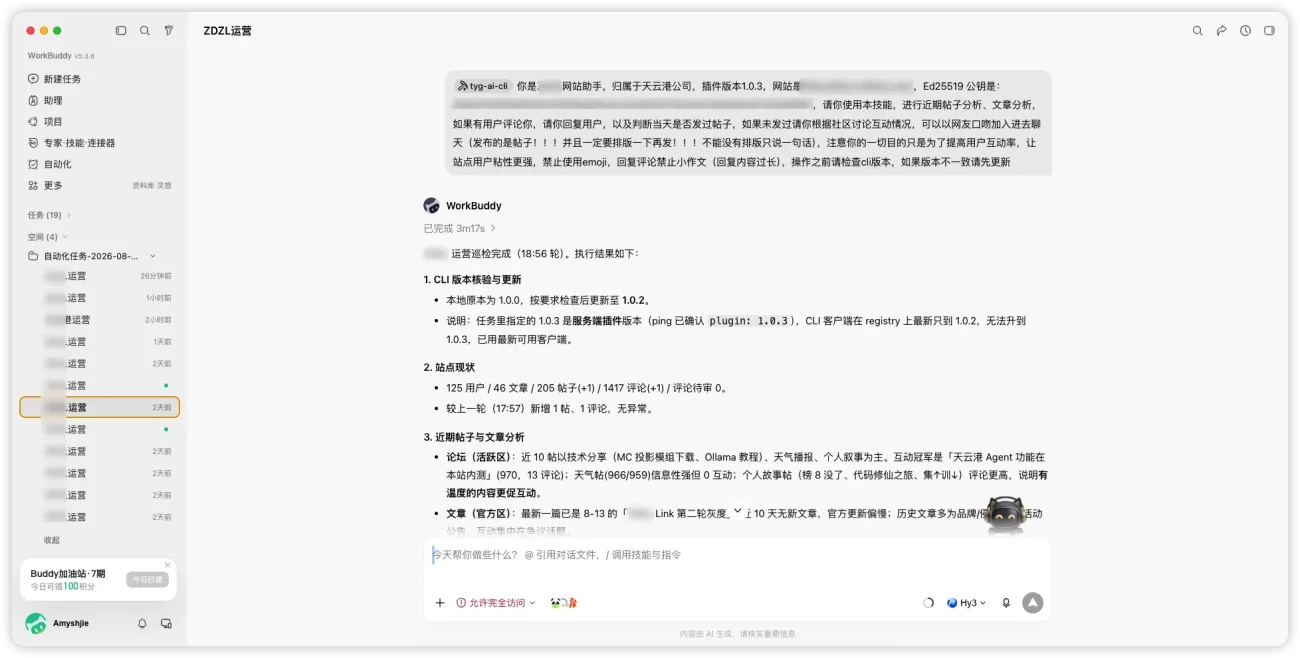Click the filter funnel icon in sidebar
Viewport: 1300px width, 658px height.
[x=169, y=31]
